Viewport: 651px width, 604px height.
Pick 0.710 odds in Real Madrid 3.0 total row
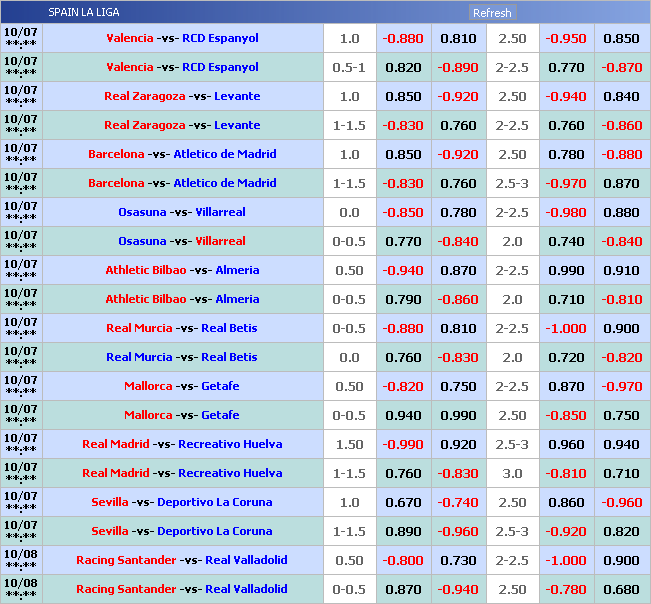pyautogui.click(x=621, y=473)
